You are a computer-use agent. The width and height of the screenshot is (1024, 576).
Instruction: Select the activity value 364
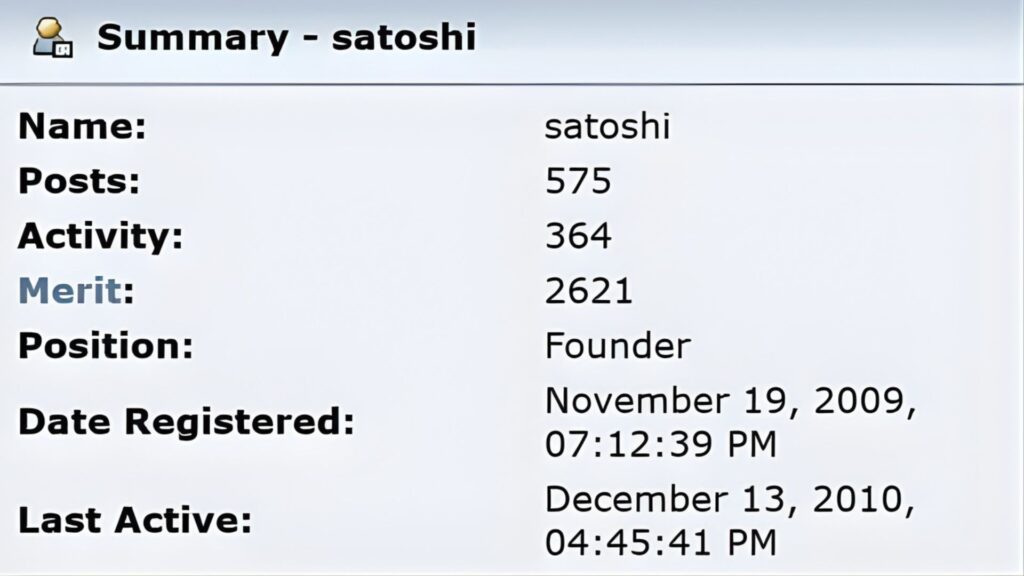[578, 237]
